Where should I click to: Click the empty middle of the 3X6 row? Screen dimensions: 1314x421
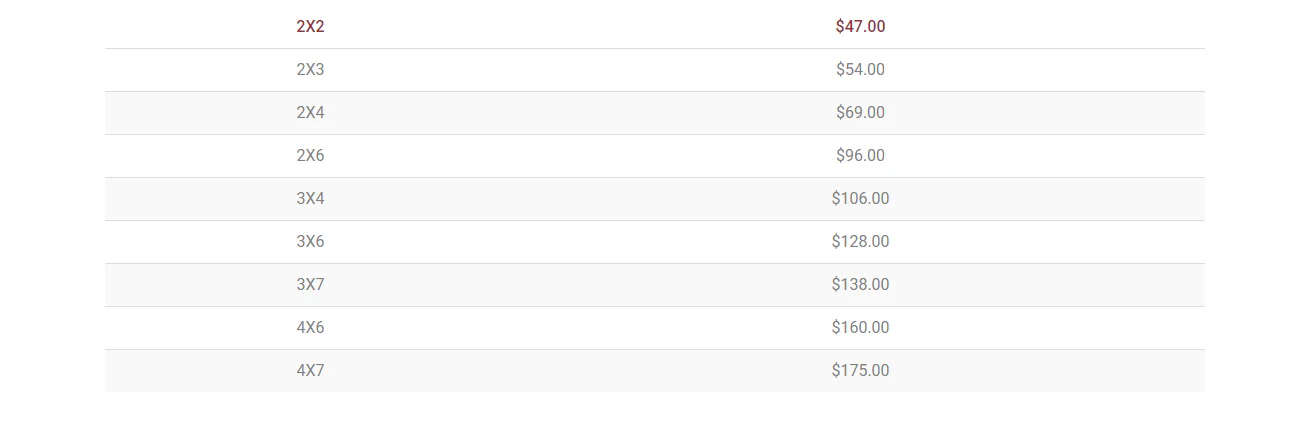click(x=585, y=242)
